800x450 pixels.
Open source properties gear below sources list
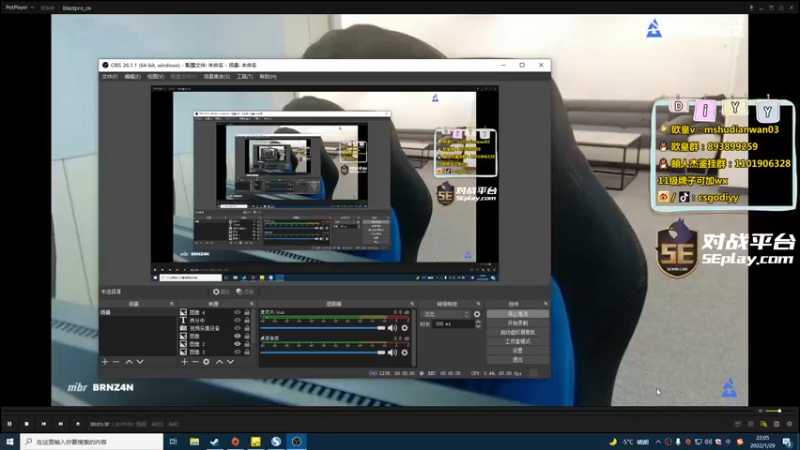coord(206,362)
